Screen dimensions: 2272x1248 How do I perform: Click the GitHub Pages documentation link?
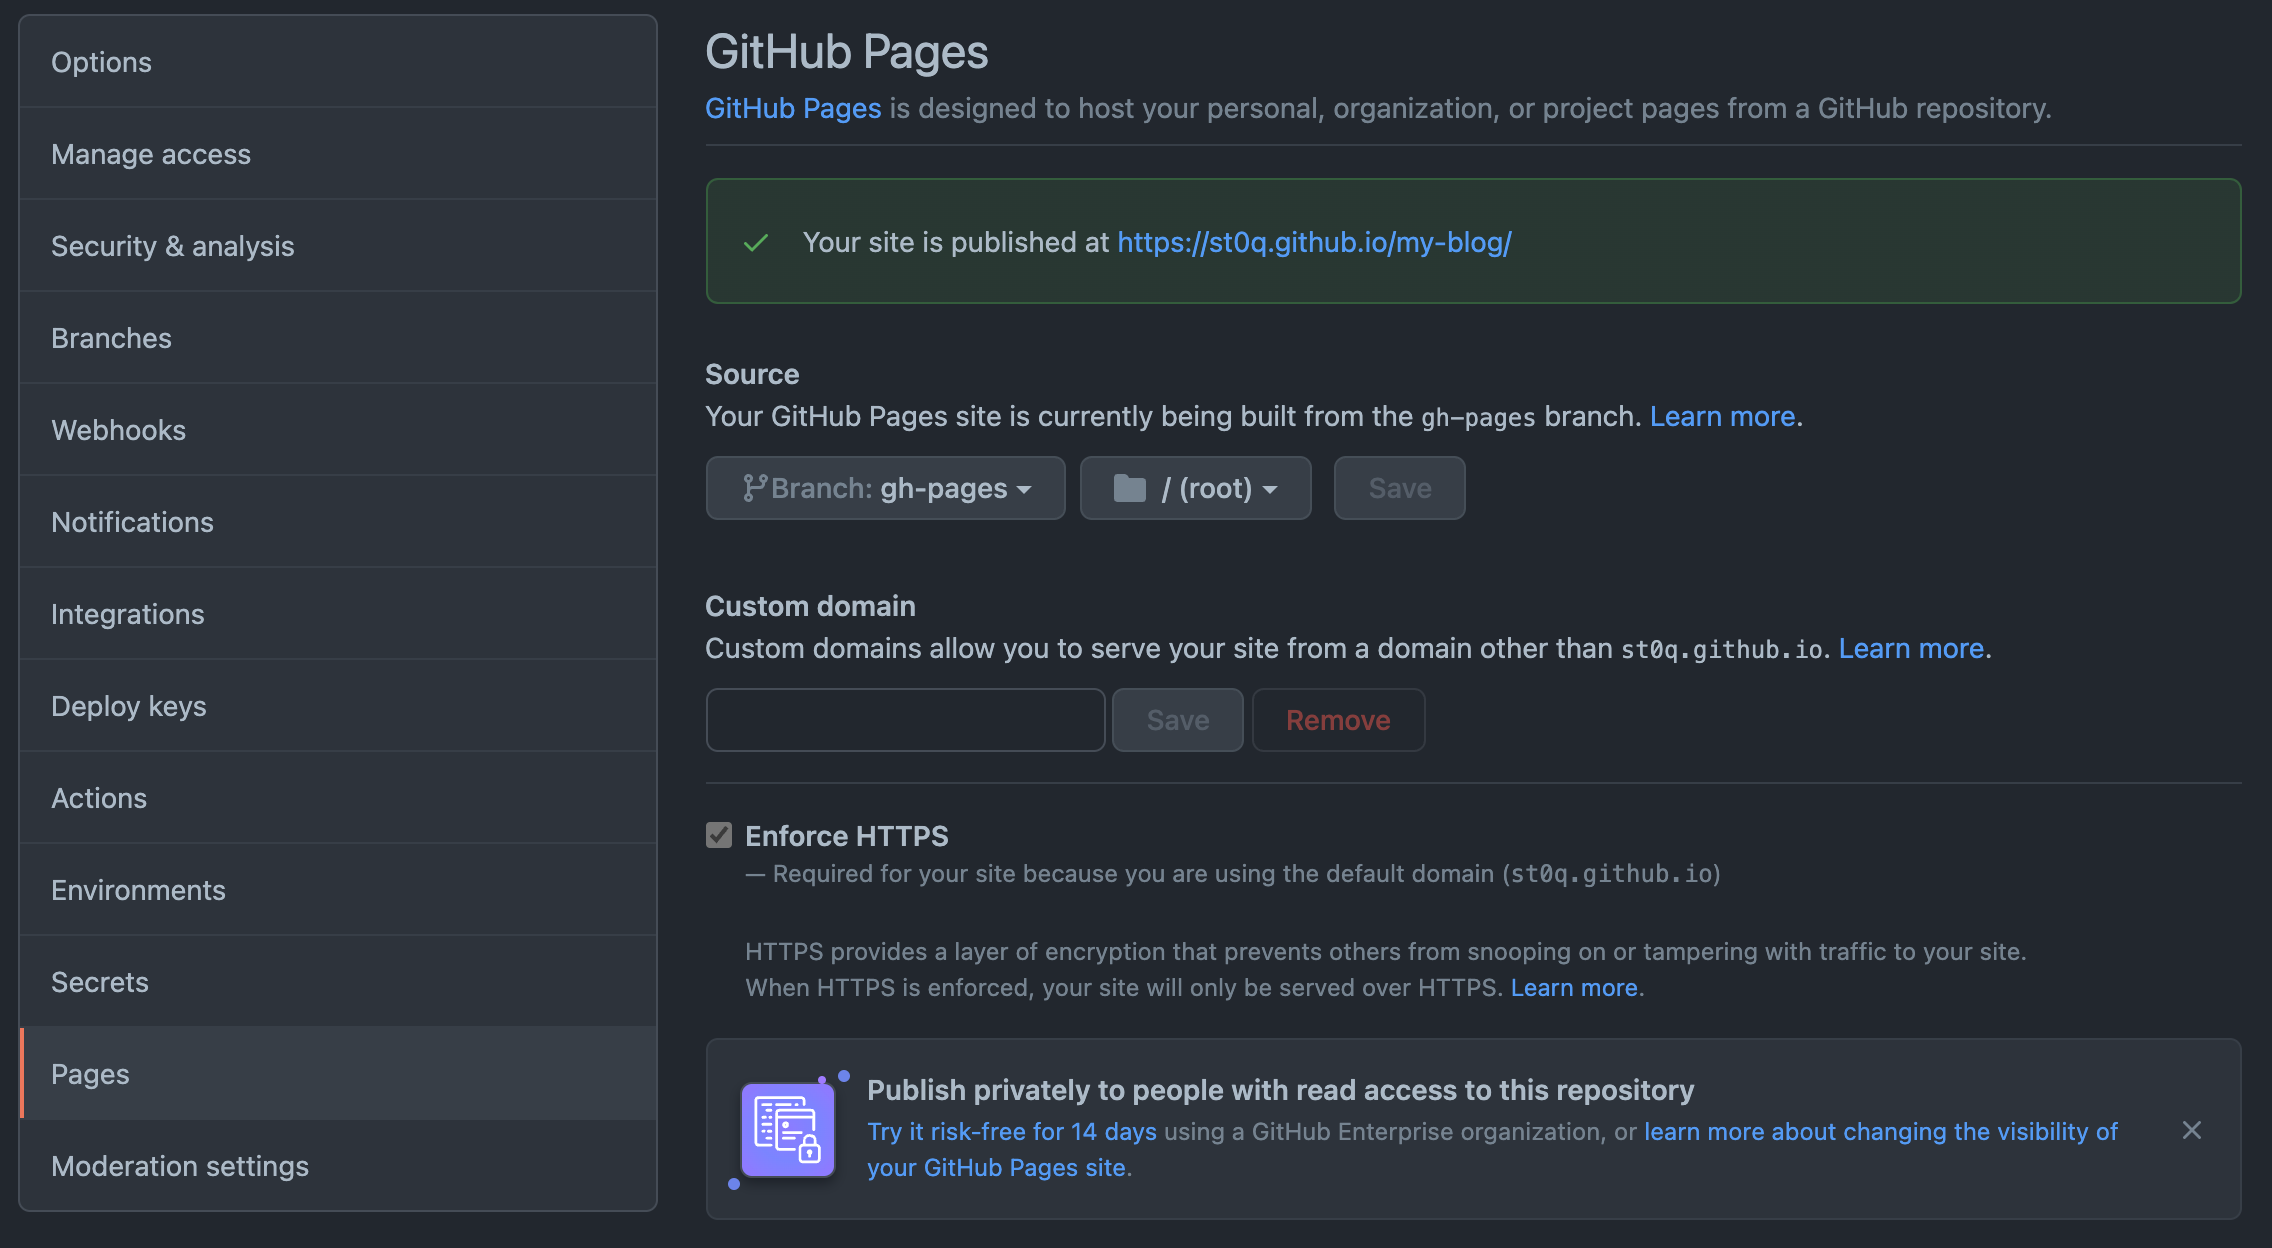click(793, 108)
